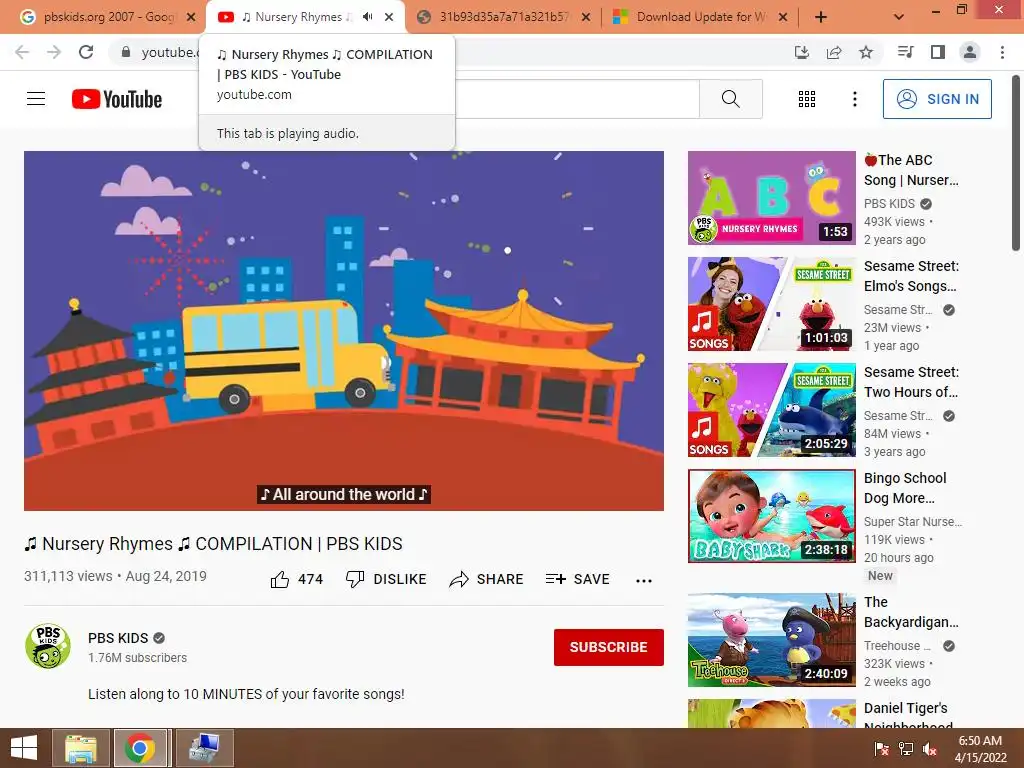
Task: Open the network computers taskbar app
Action: (x=204, y=748)
